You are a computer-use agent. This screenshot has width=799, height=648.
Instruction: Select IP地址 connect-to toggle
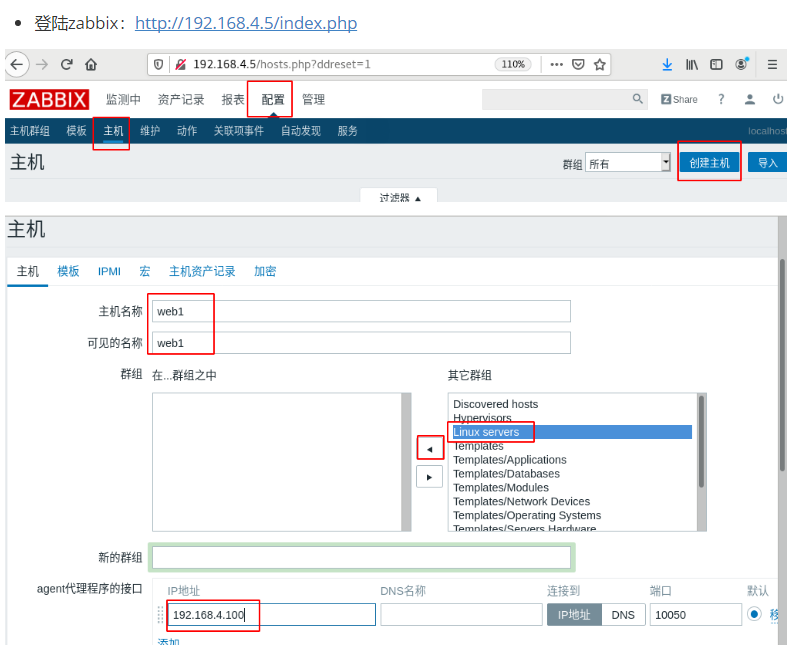point(574,615)
